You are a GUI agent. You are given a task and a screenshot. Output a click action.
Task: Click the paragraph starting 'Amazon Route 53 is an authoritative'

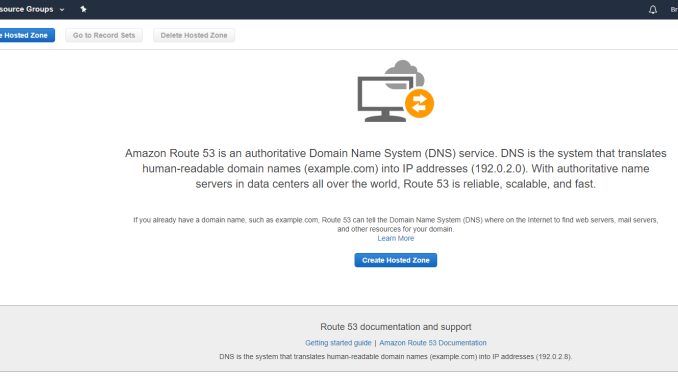pos(396,169)
